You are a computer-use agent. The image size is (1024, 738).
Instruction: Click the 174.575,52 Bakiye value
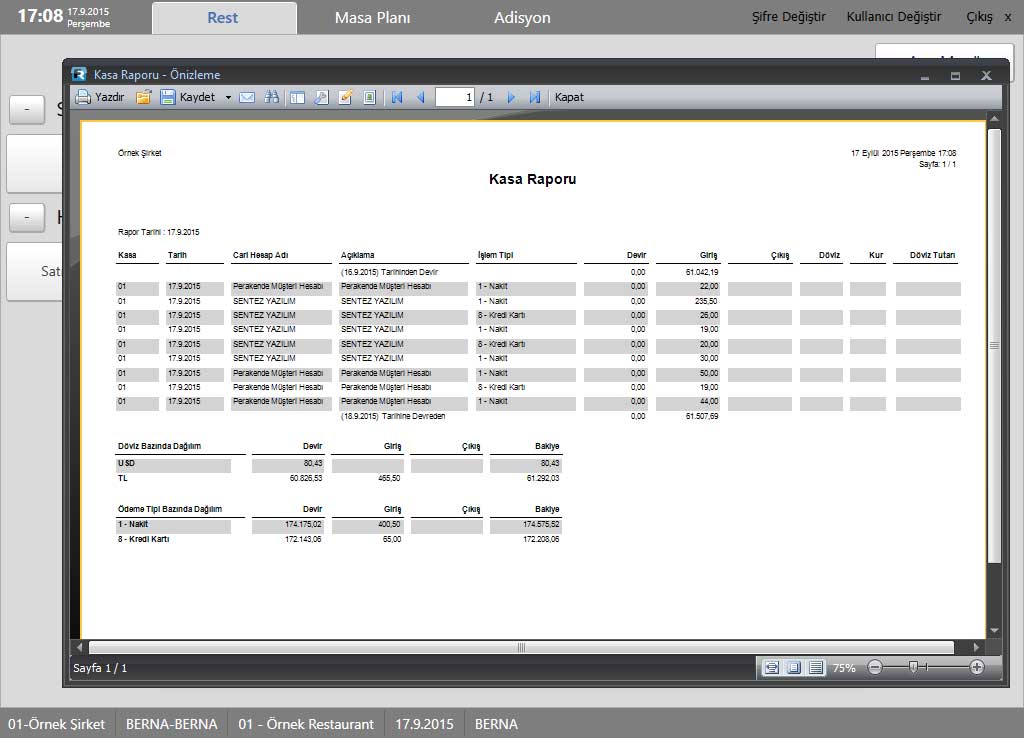click(541, 524)
